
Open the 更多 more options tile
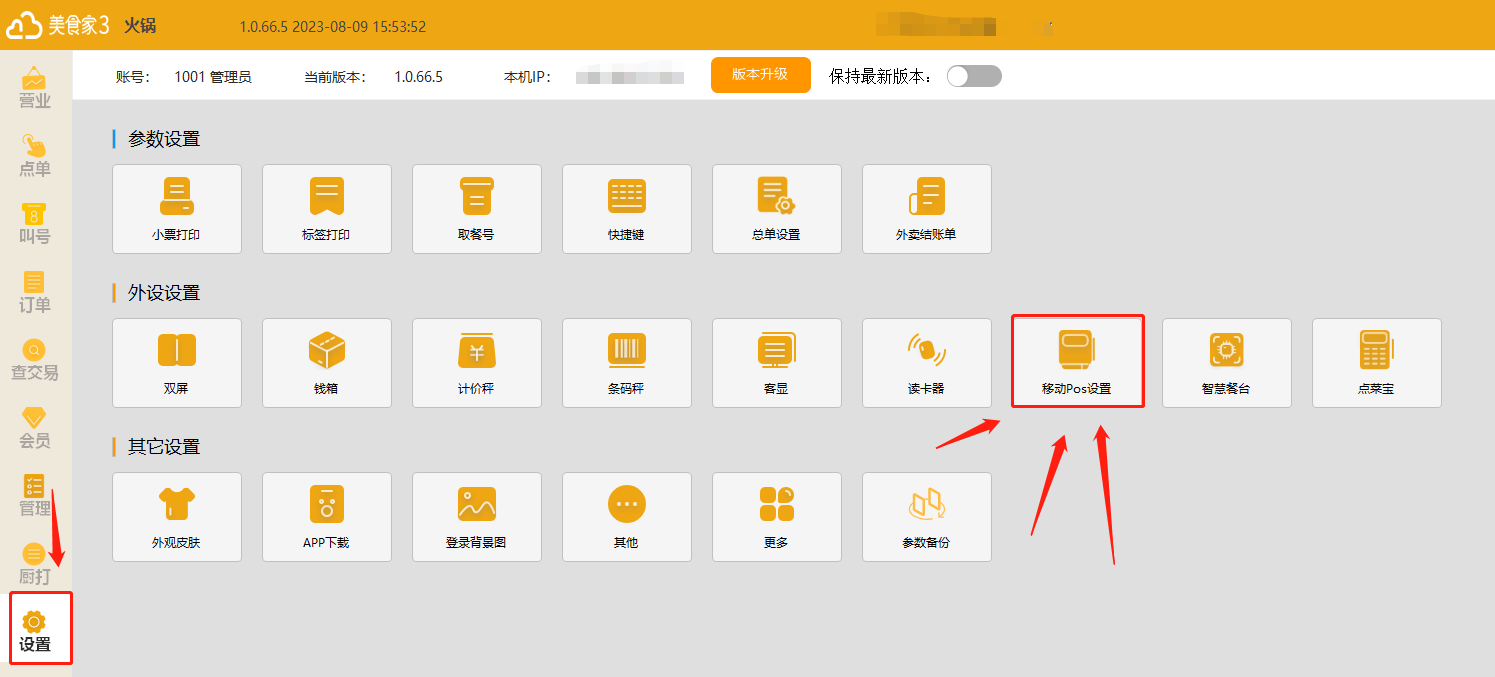pos(777,517)
